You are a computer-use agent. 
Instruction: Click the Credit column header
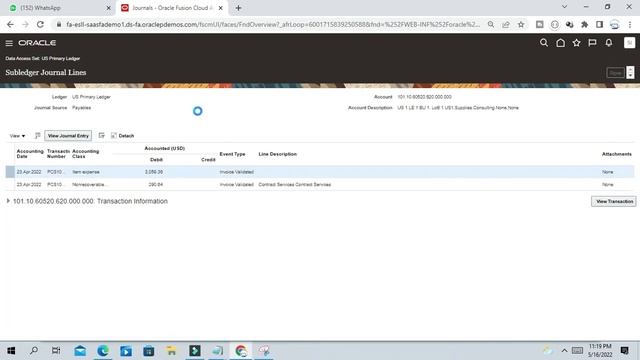click(208, 160)
